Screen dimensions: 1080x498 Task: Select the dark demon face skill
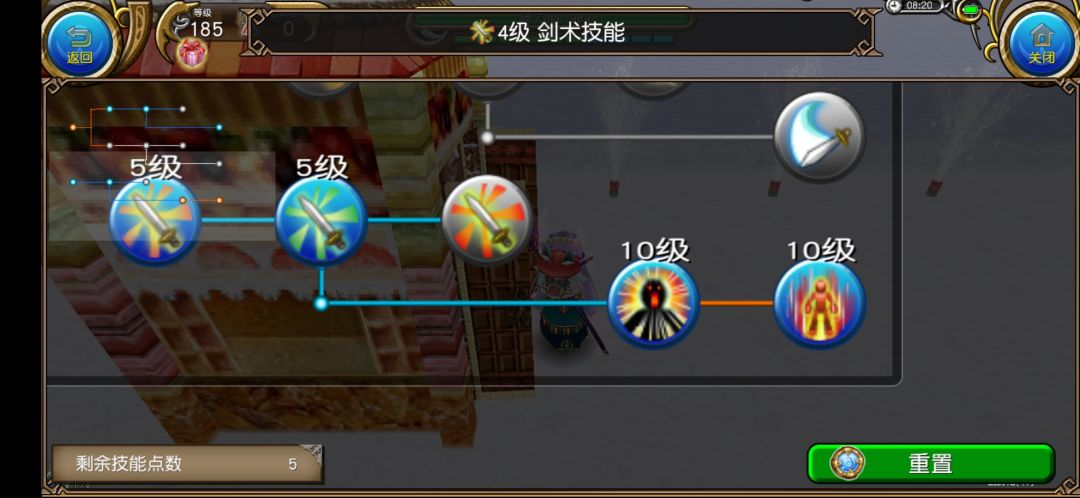[x=653, y=304]
